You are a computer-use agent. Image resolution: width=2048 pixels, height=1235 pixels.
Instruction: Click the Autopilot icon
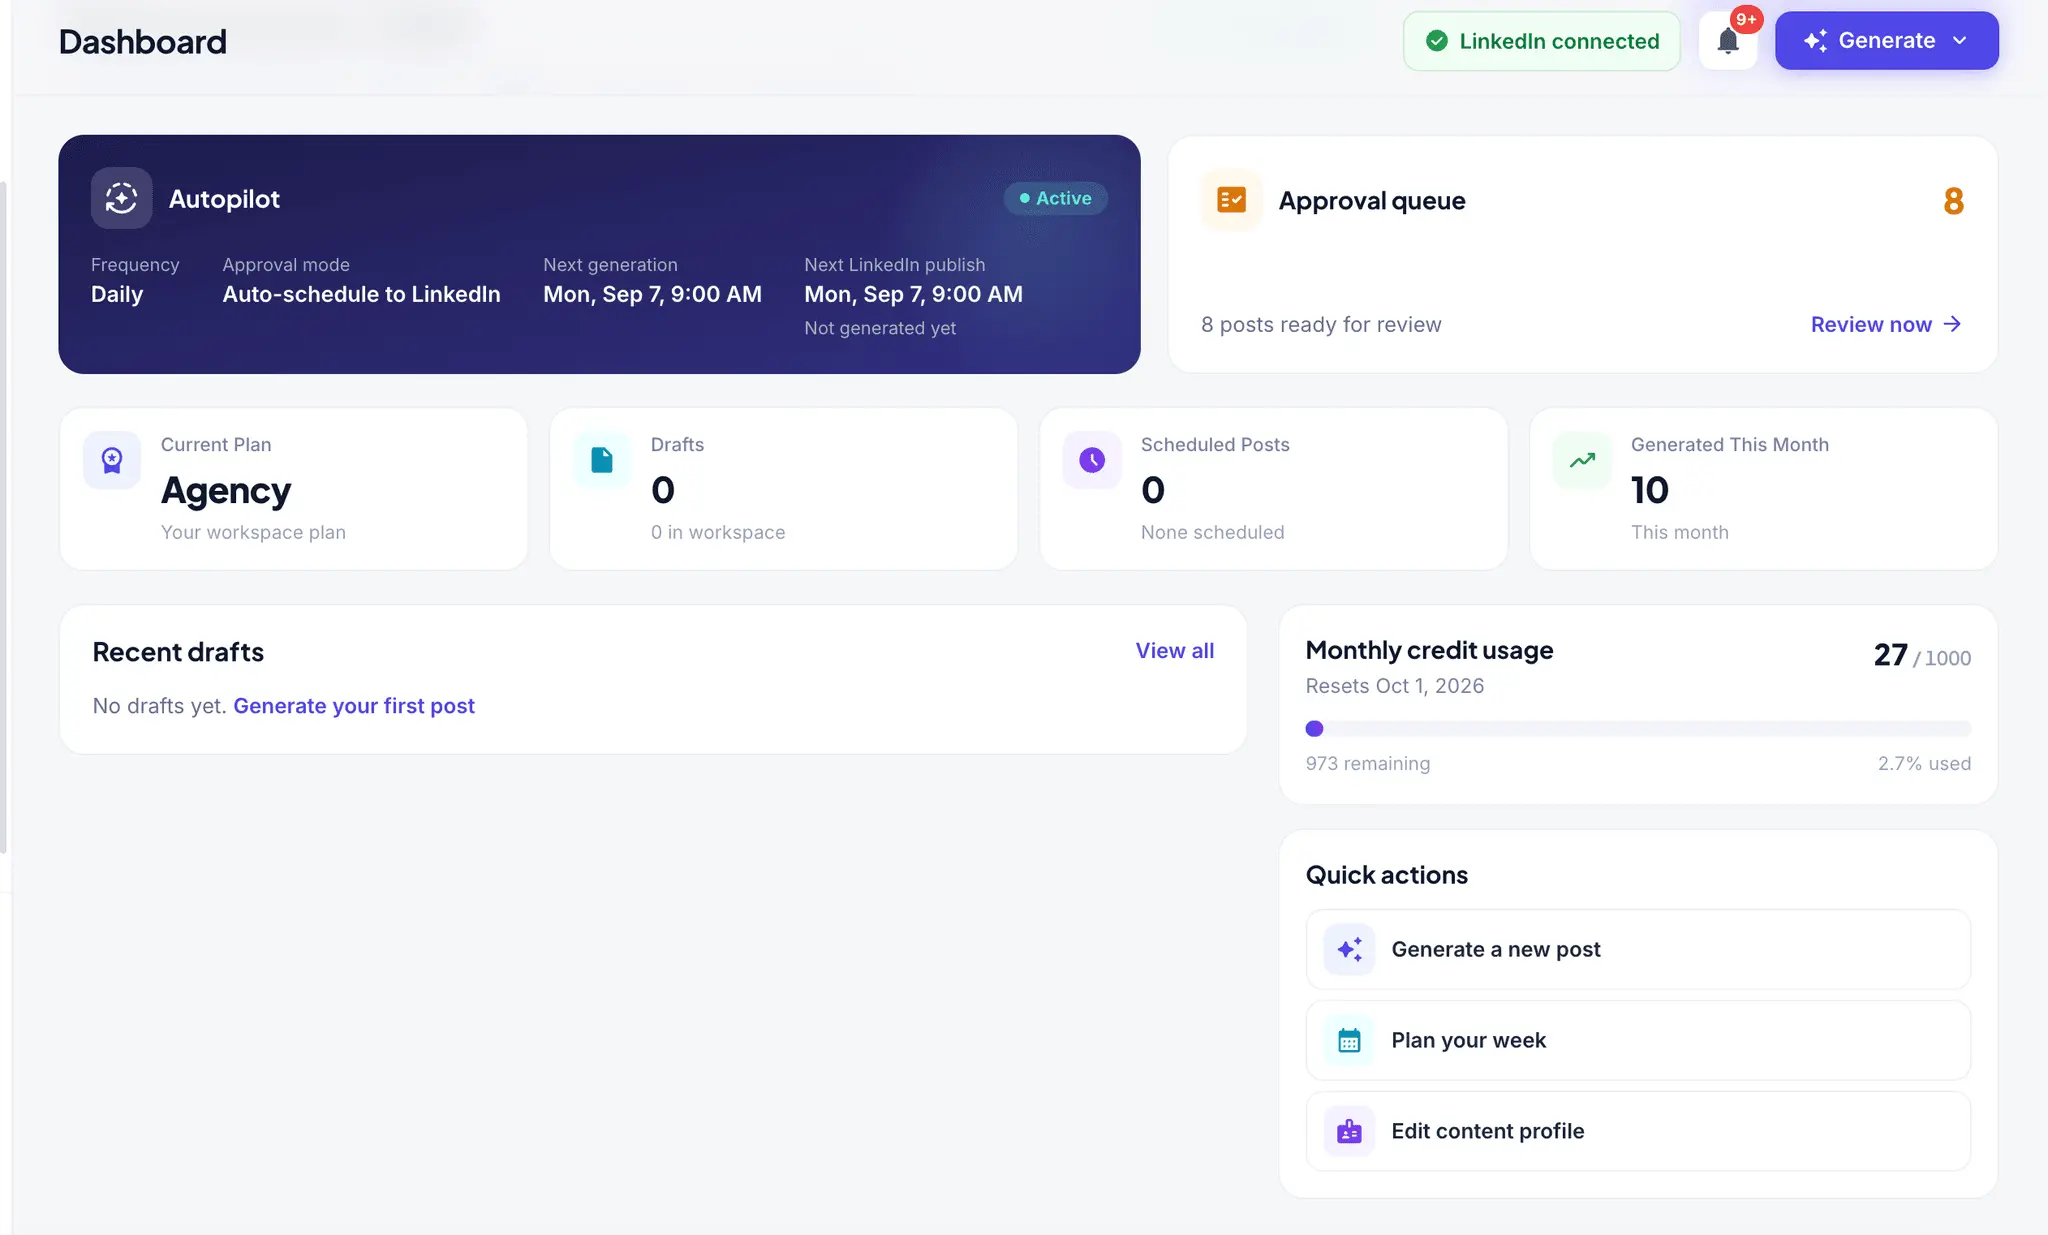point(121,198)
